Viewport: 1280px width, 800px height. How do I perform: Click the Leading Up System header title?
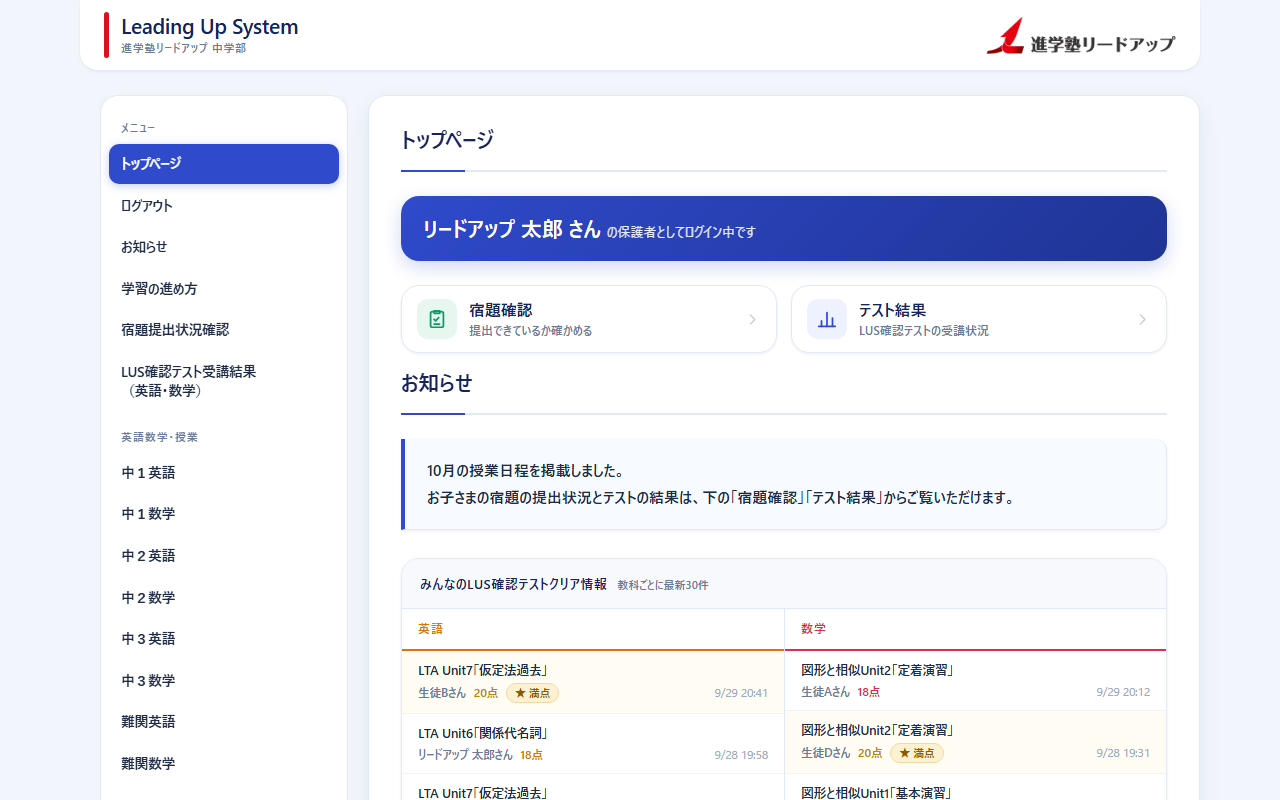(210, 27)
